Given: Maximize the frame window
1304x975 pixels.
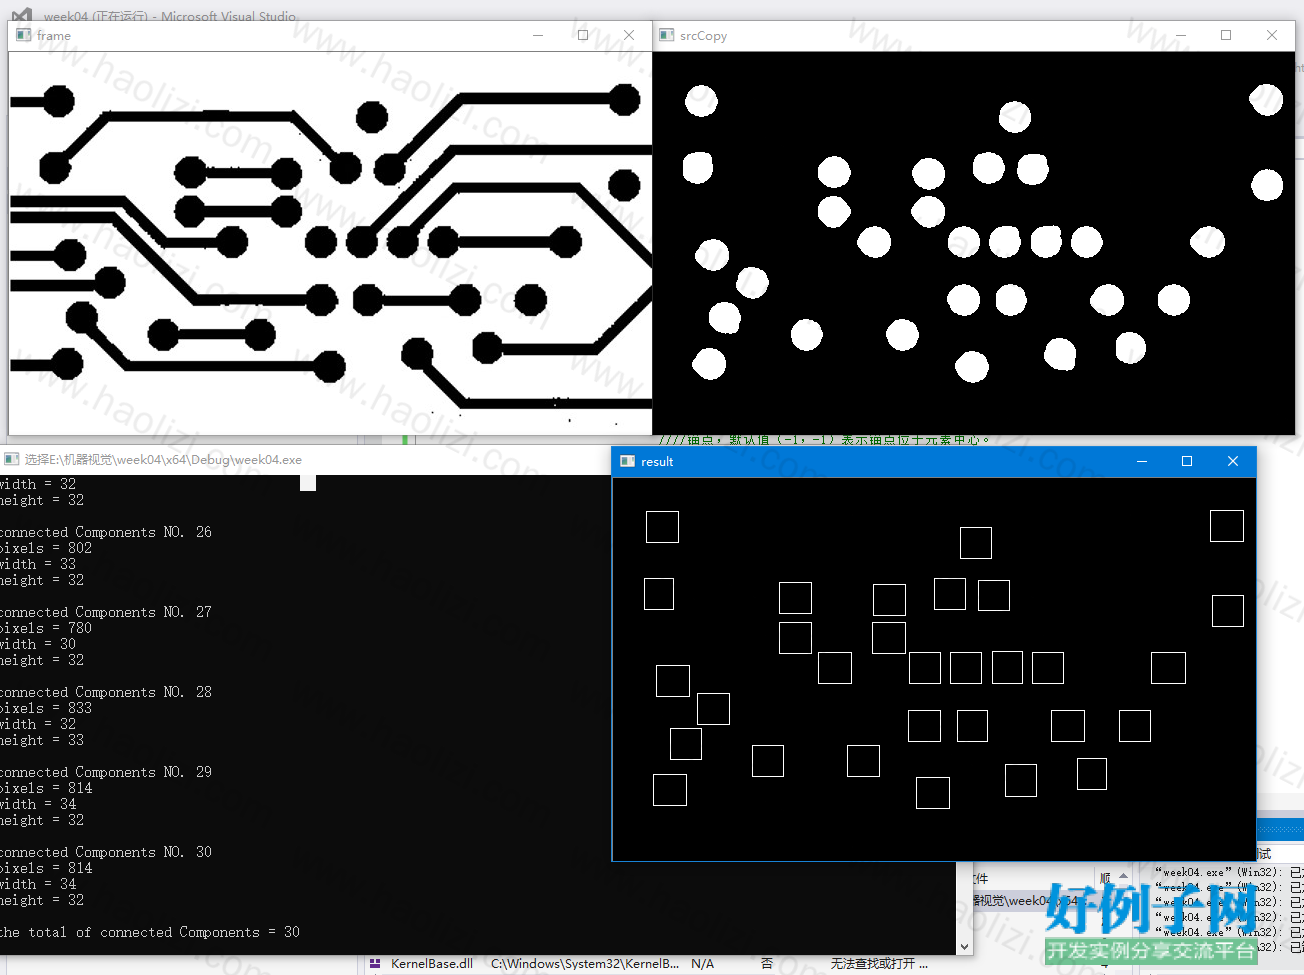Looking at the screenshot, I should (x=583, y=35).
